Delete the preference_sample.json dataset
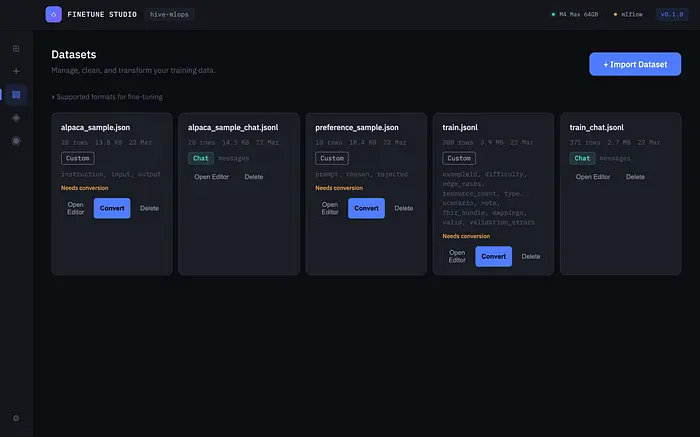Image resolution: width=700 pixels, height=437 pixels. [x=403, y=208]
